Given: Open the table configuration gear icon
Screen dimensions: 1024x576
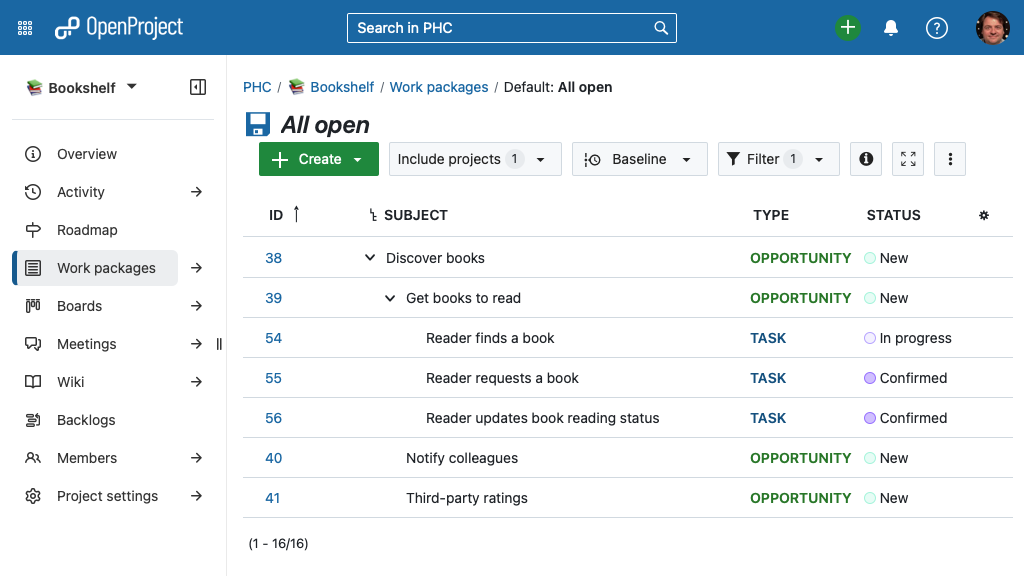Looking at the screenshot, I should point(984,215).
